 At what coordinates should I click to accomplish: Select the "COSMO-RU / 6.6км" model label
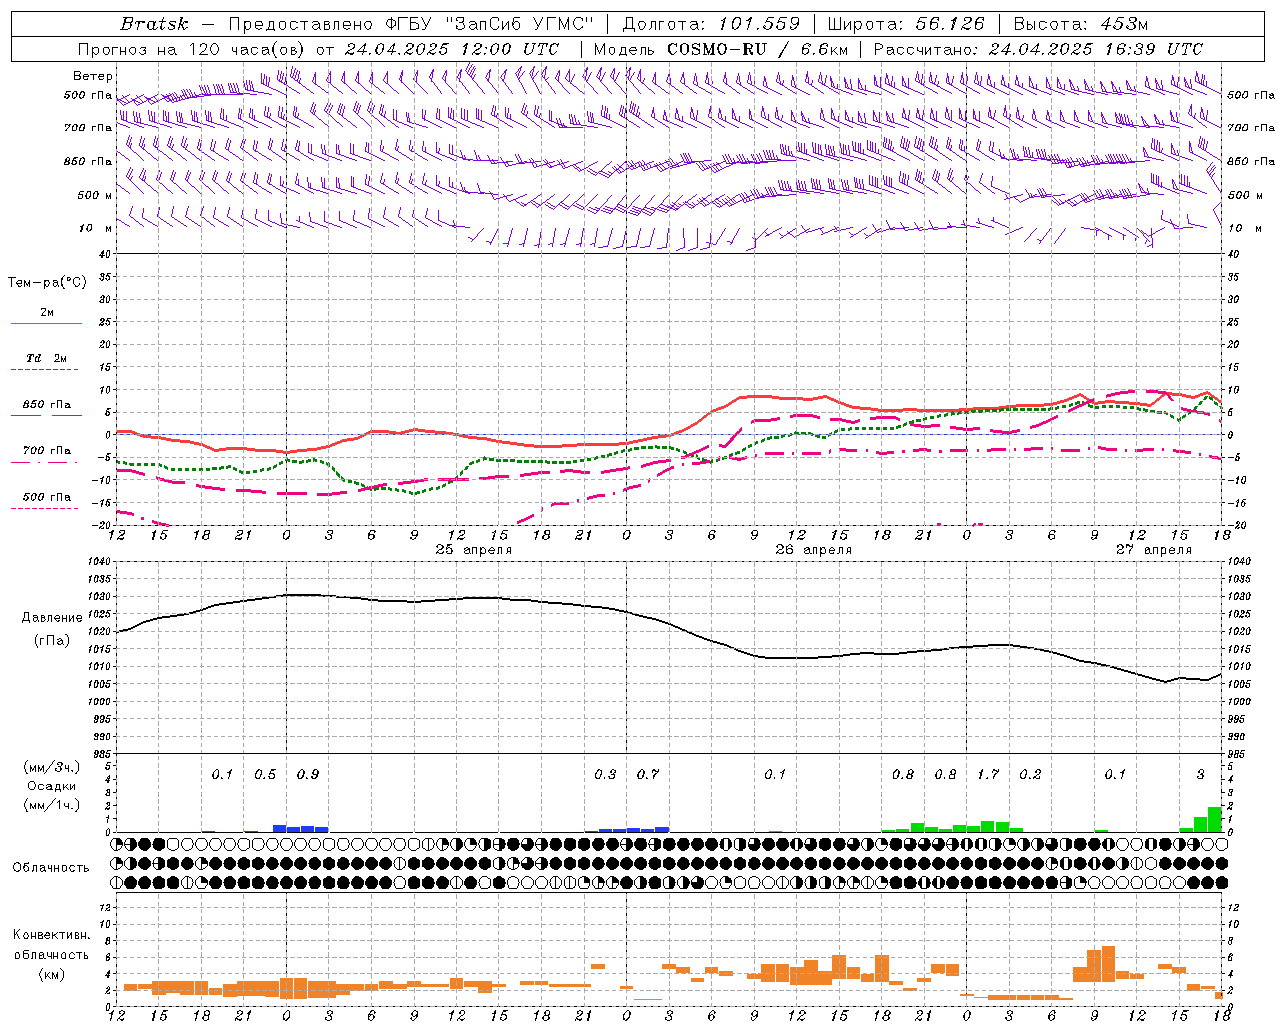(x=757, y=49)
